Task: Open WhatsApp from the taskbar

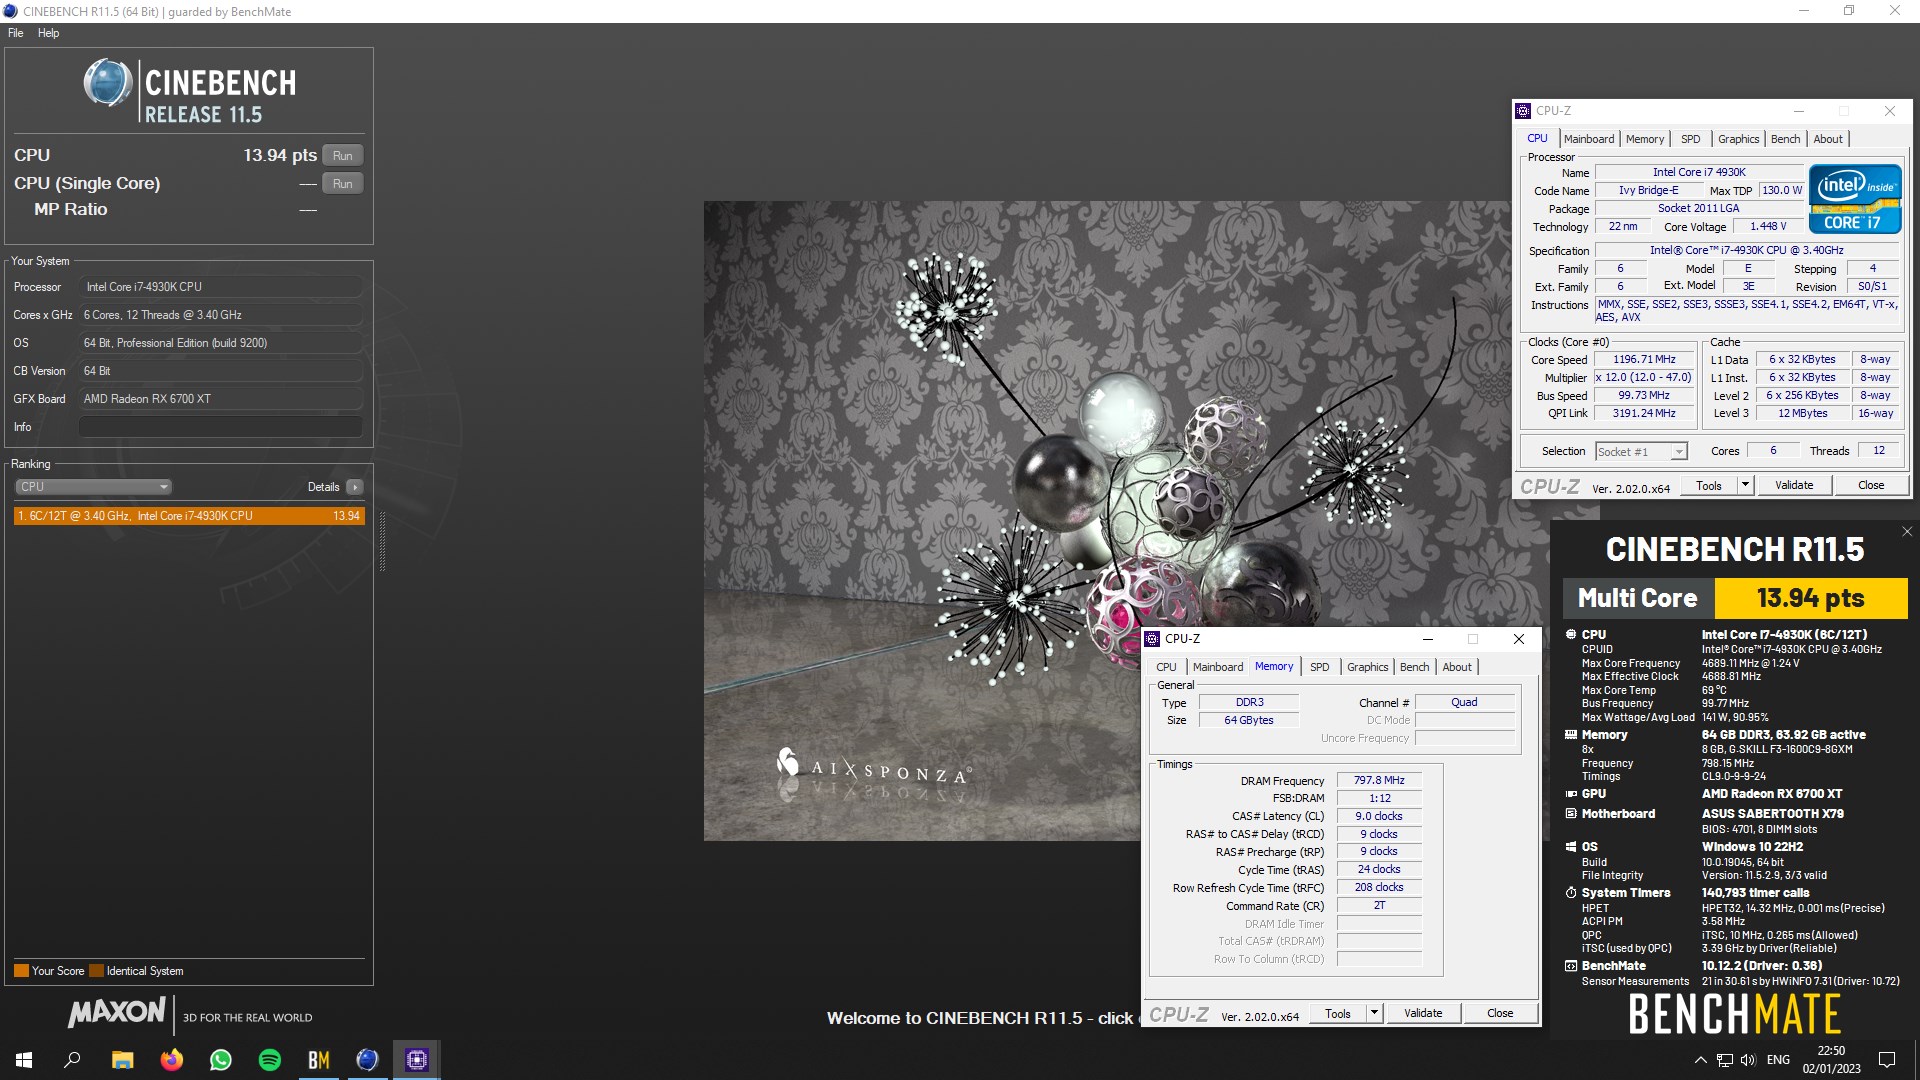Action: coord(220,1060)
